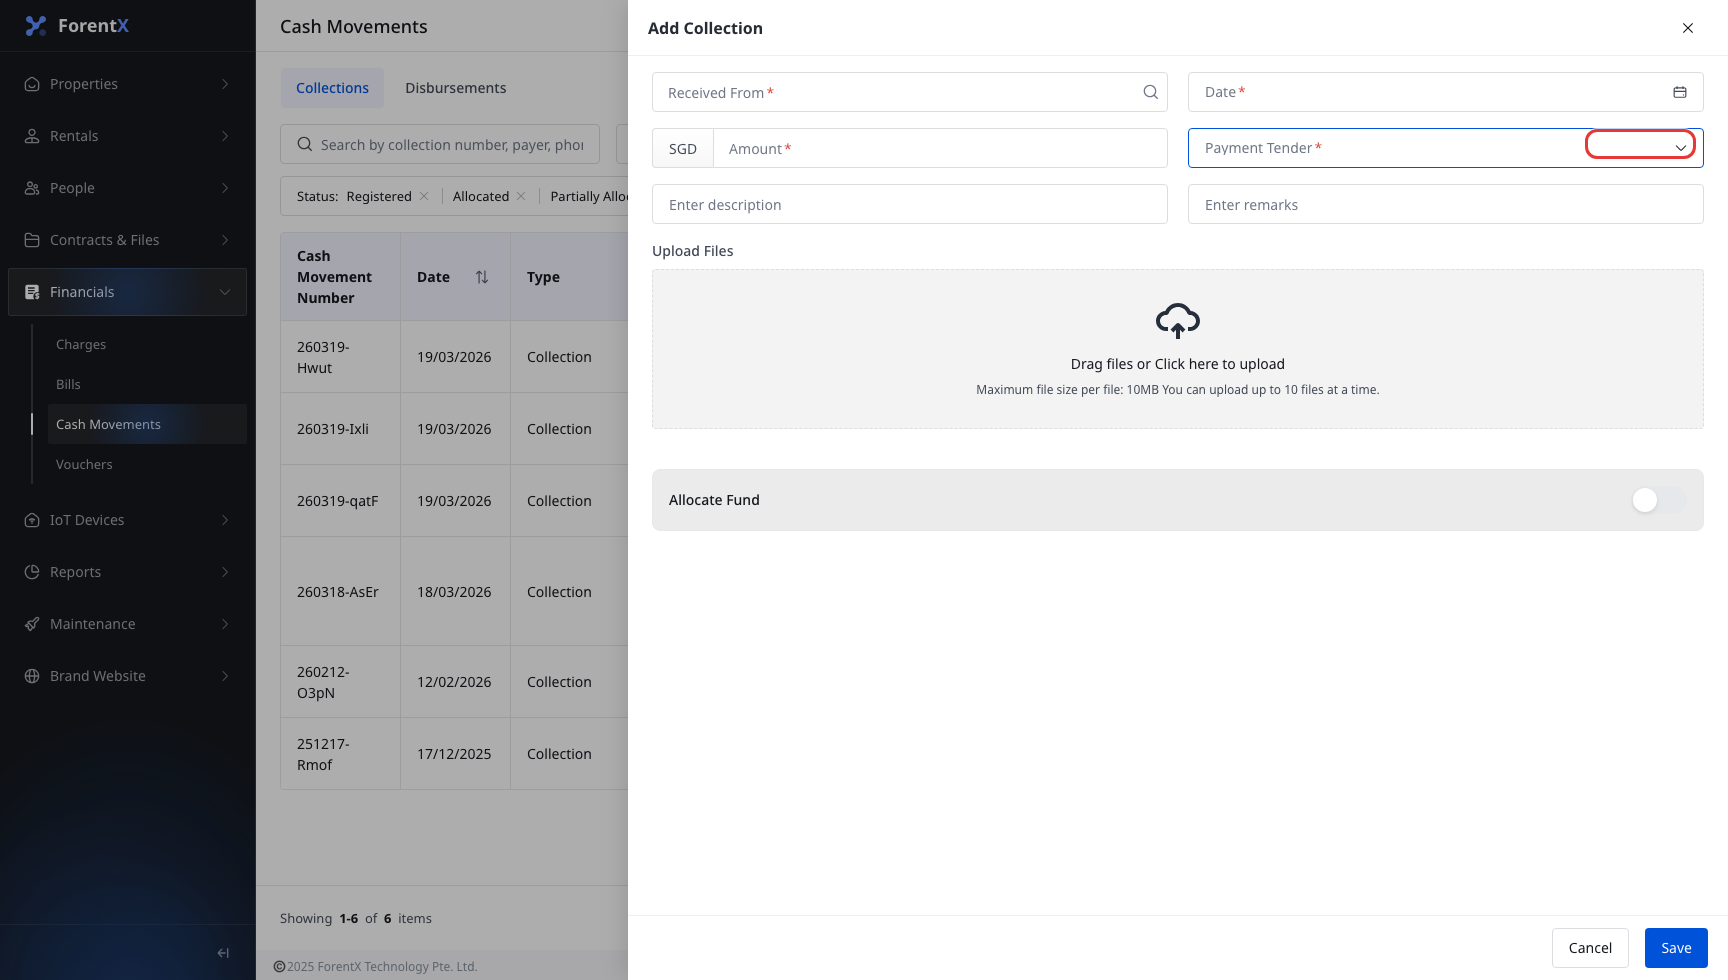Image resolution: width=1728 pixels, height=980 pixels.
Task: Switch to the Disbursements tab
Action: click(456, 88)
